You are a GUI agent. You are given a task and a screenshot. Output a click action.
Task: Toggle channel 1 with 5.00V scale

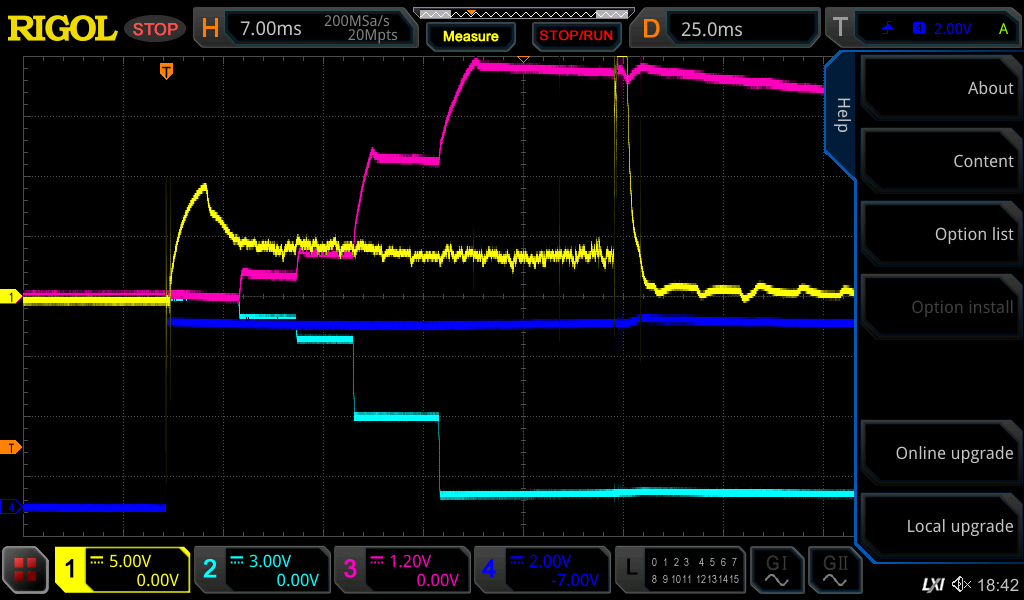point(122,570)
